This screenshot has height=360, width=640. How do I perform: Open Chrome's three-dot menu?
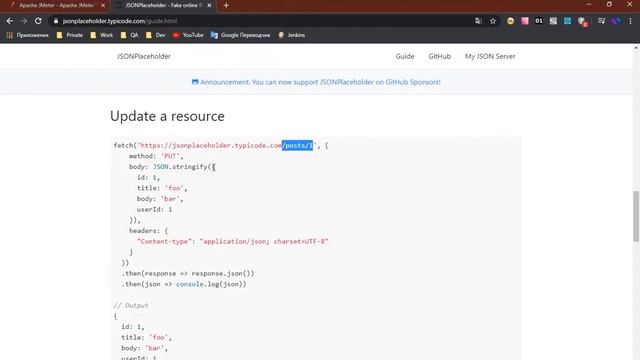(630, 21)
